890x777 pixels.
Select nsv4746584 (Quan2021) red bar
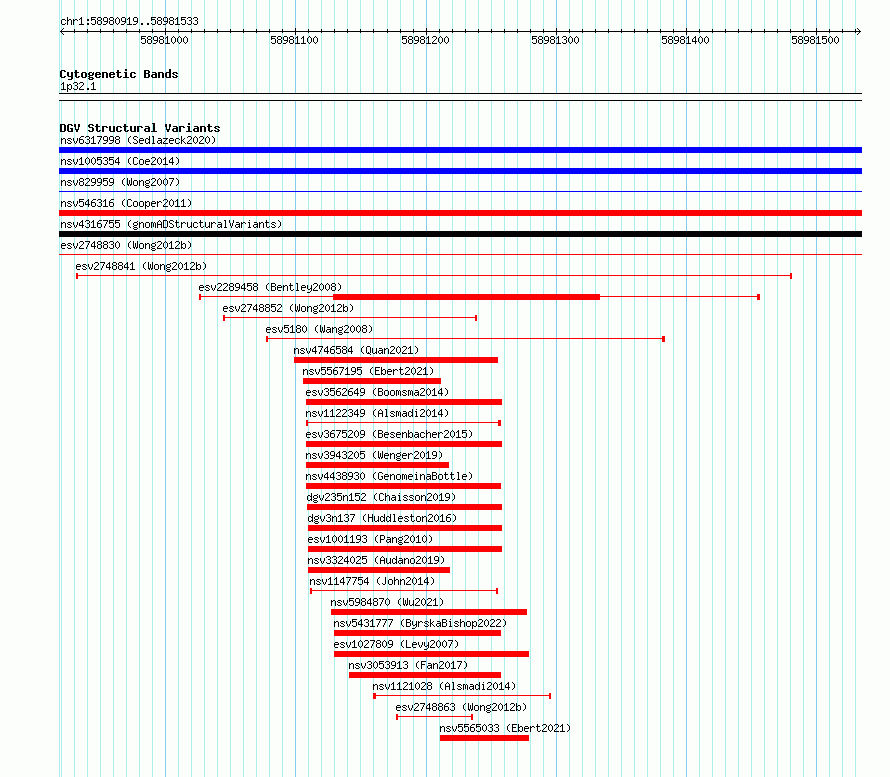coord(396,360)
